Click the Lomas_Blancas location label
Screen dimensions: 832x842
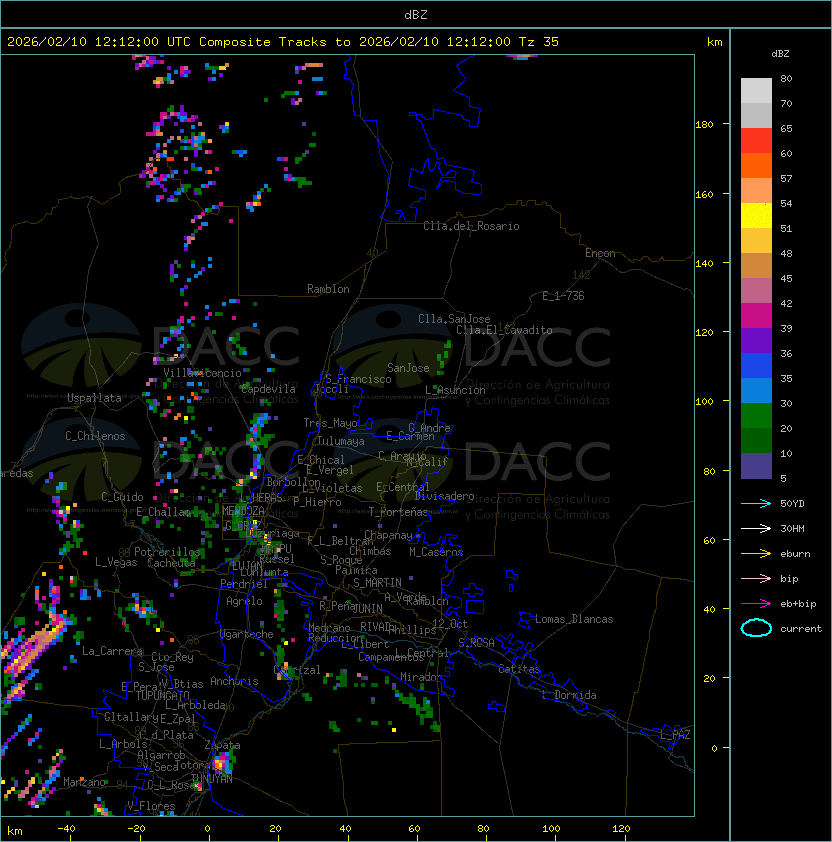pyautogui.click(x=574, y=619)
